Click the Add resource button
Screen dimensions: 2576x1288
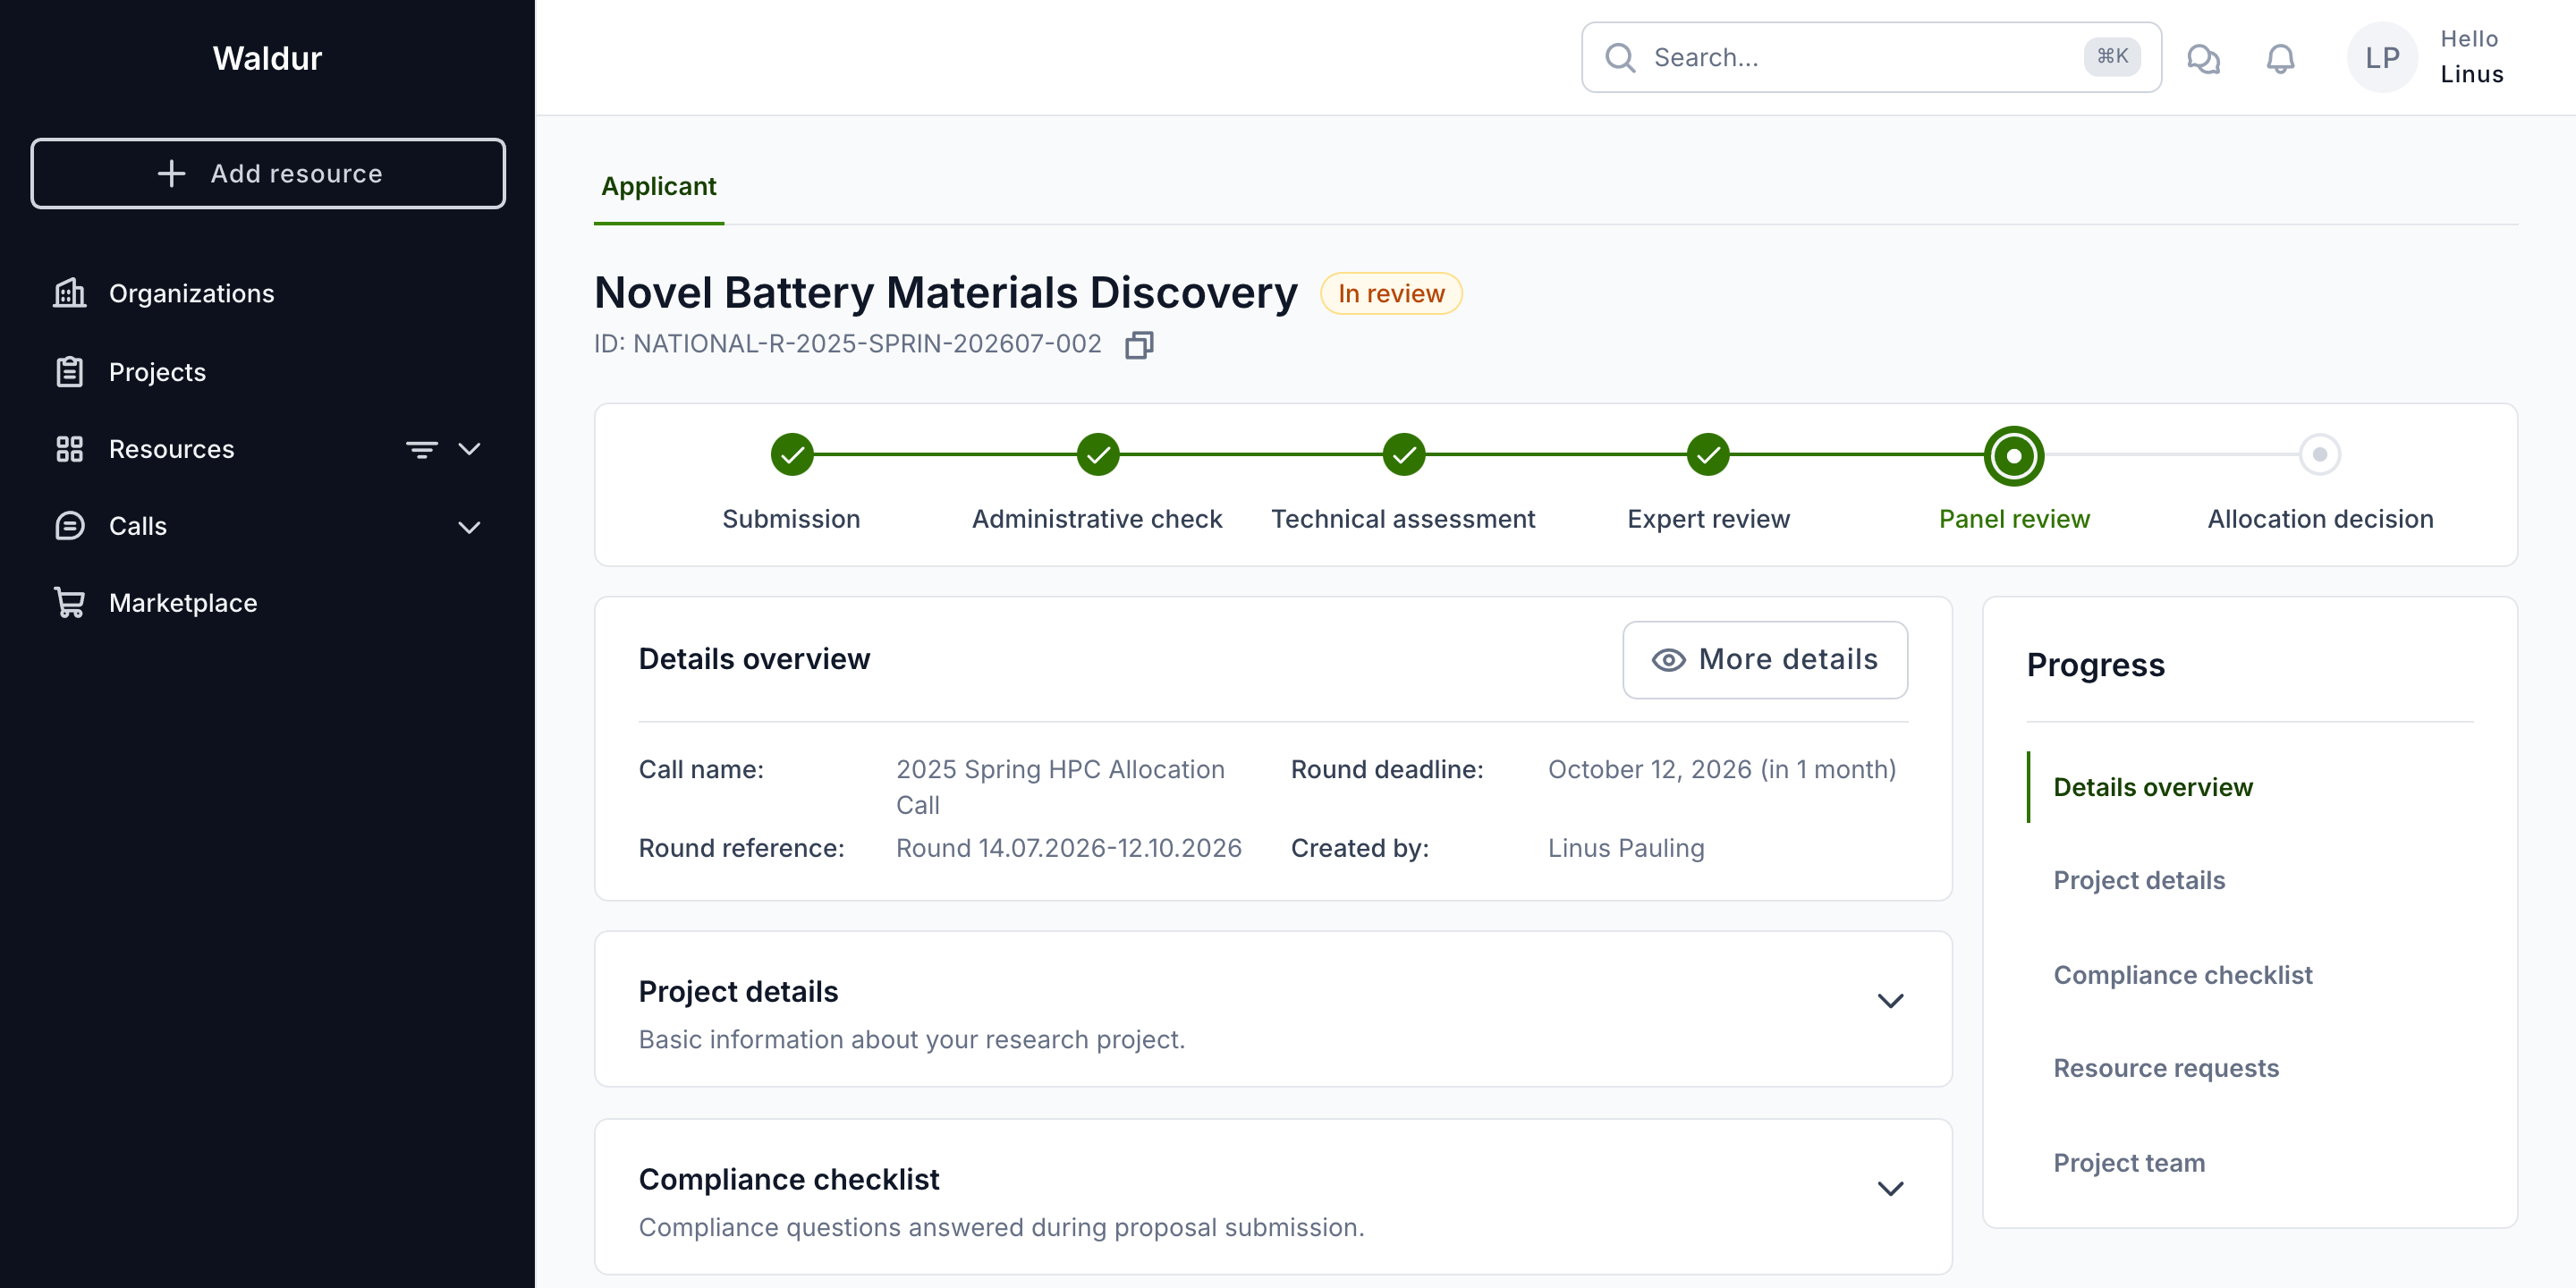click(x=268, y=173)
